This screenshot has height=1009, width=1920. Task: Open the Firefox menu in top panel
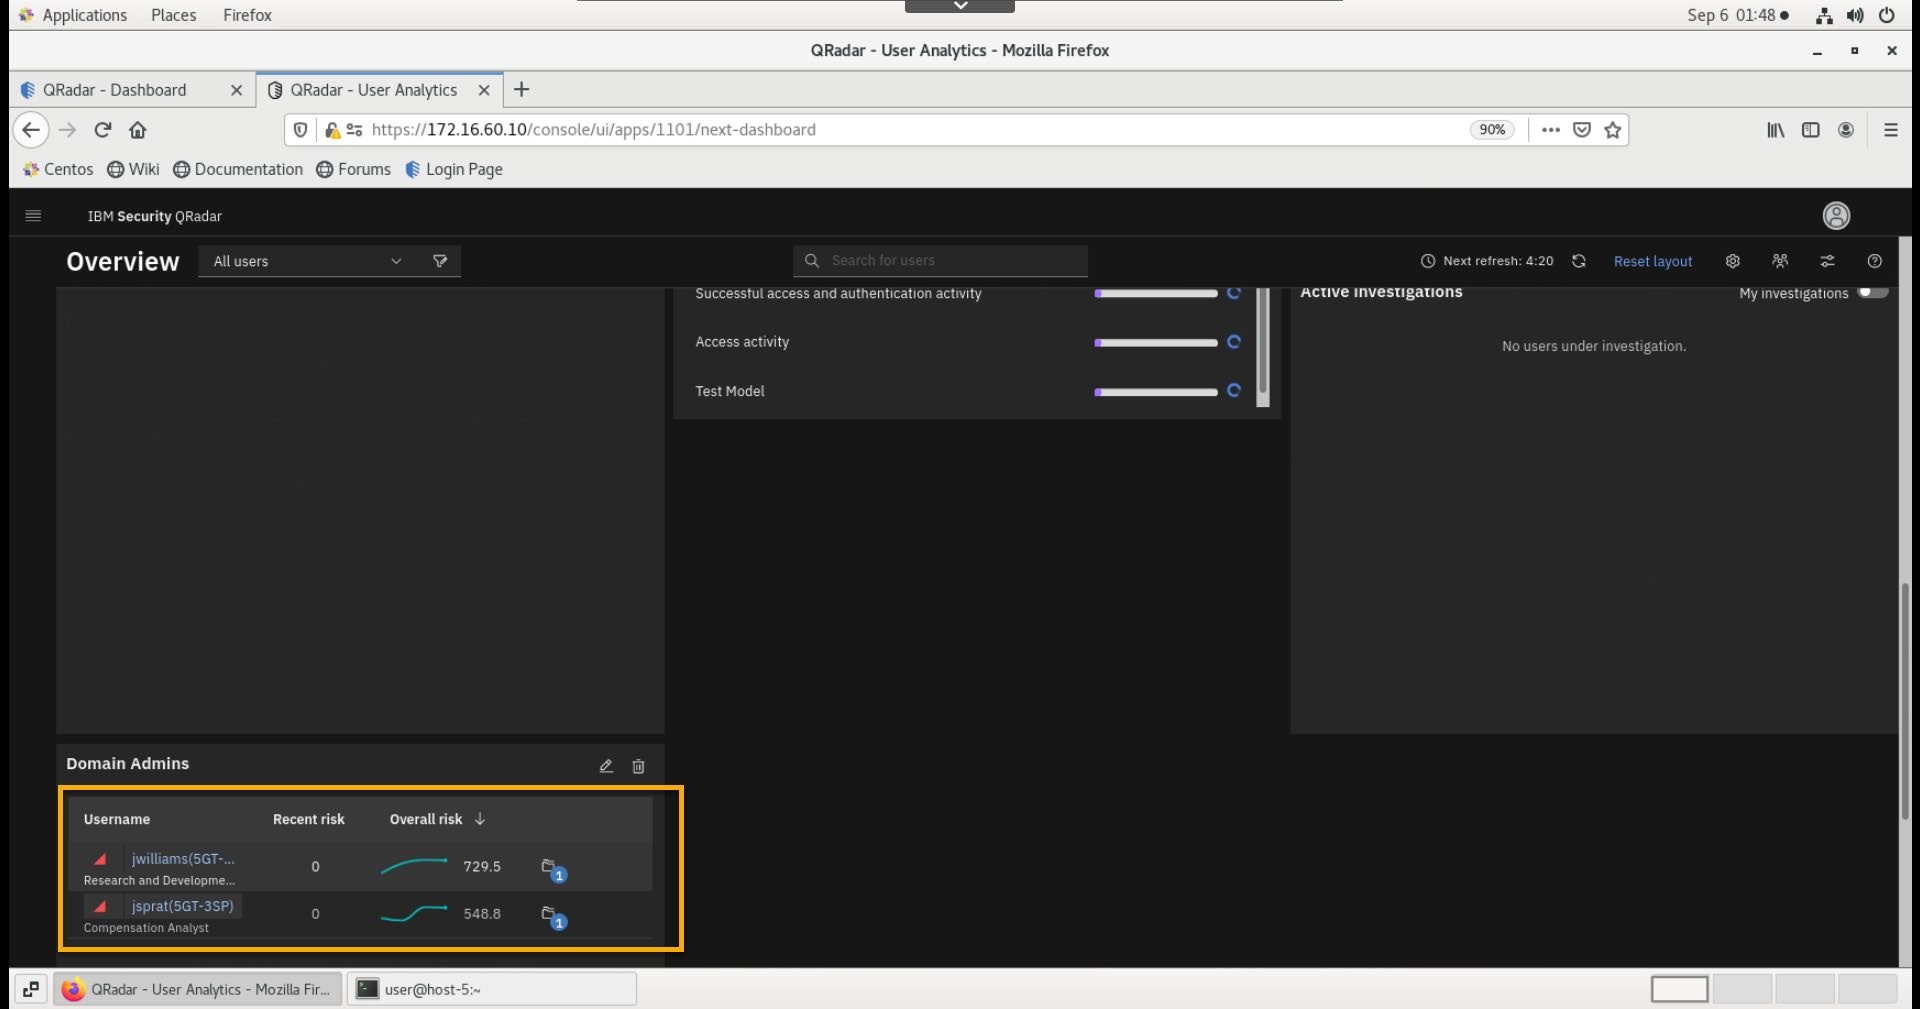(247, 15)
